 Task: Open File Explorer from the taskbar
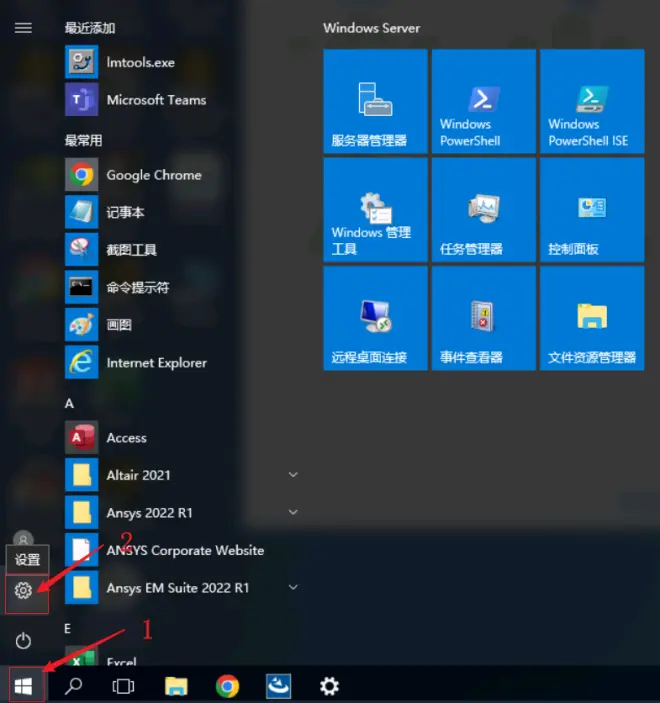176,686
